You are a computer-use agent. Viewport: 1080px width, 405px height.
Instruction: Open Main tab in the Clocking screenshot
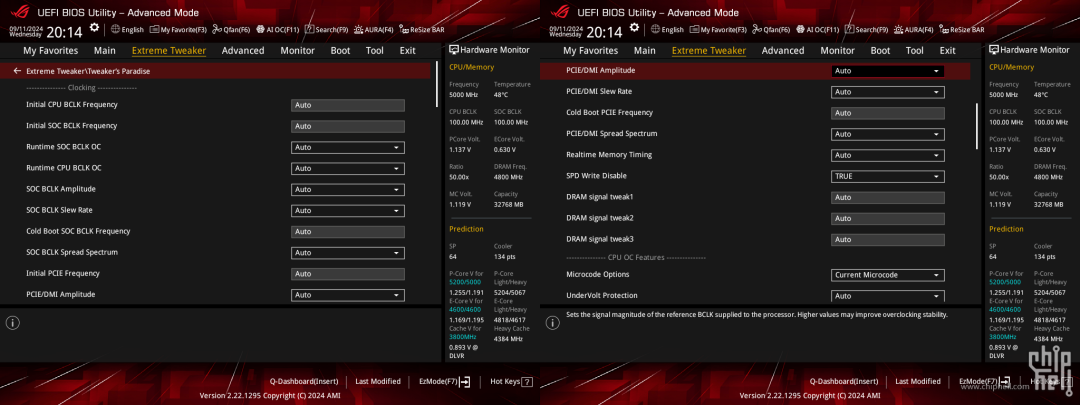click(105, 50)
